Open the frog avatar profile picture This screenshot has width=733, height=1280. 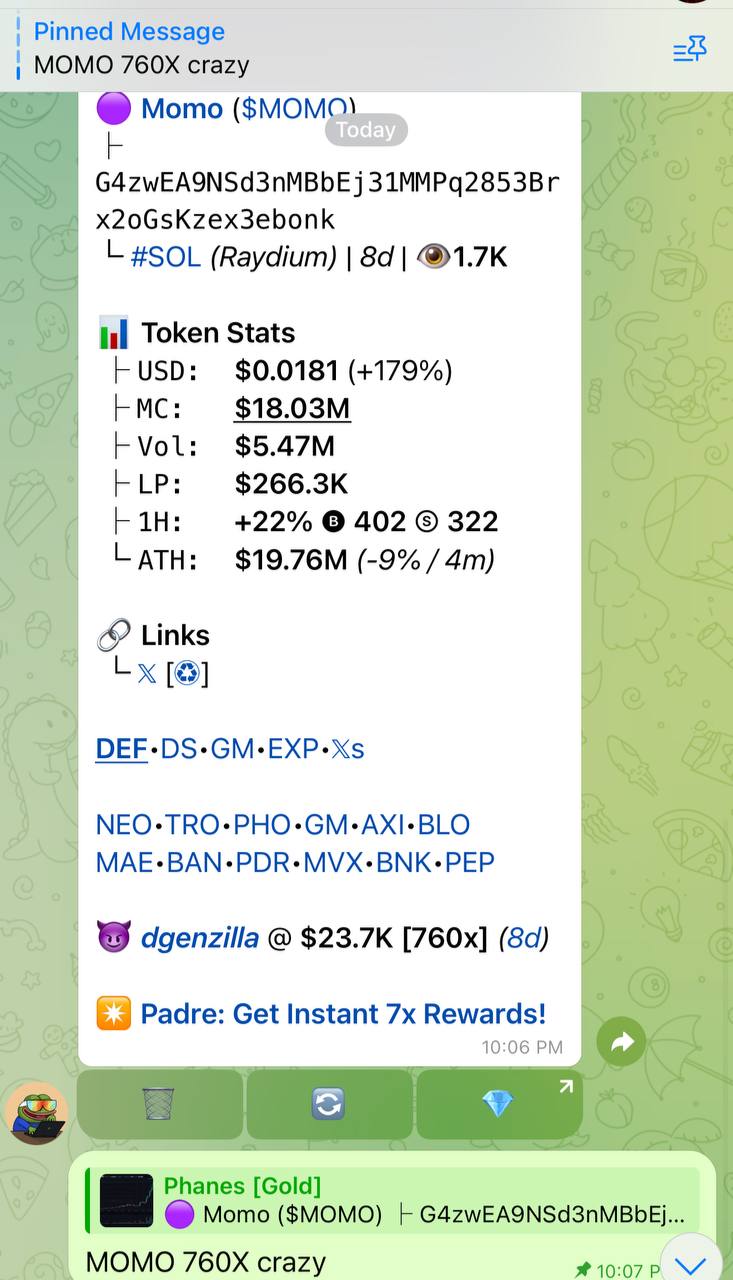click(x=37, y=1112)
